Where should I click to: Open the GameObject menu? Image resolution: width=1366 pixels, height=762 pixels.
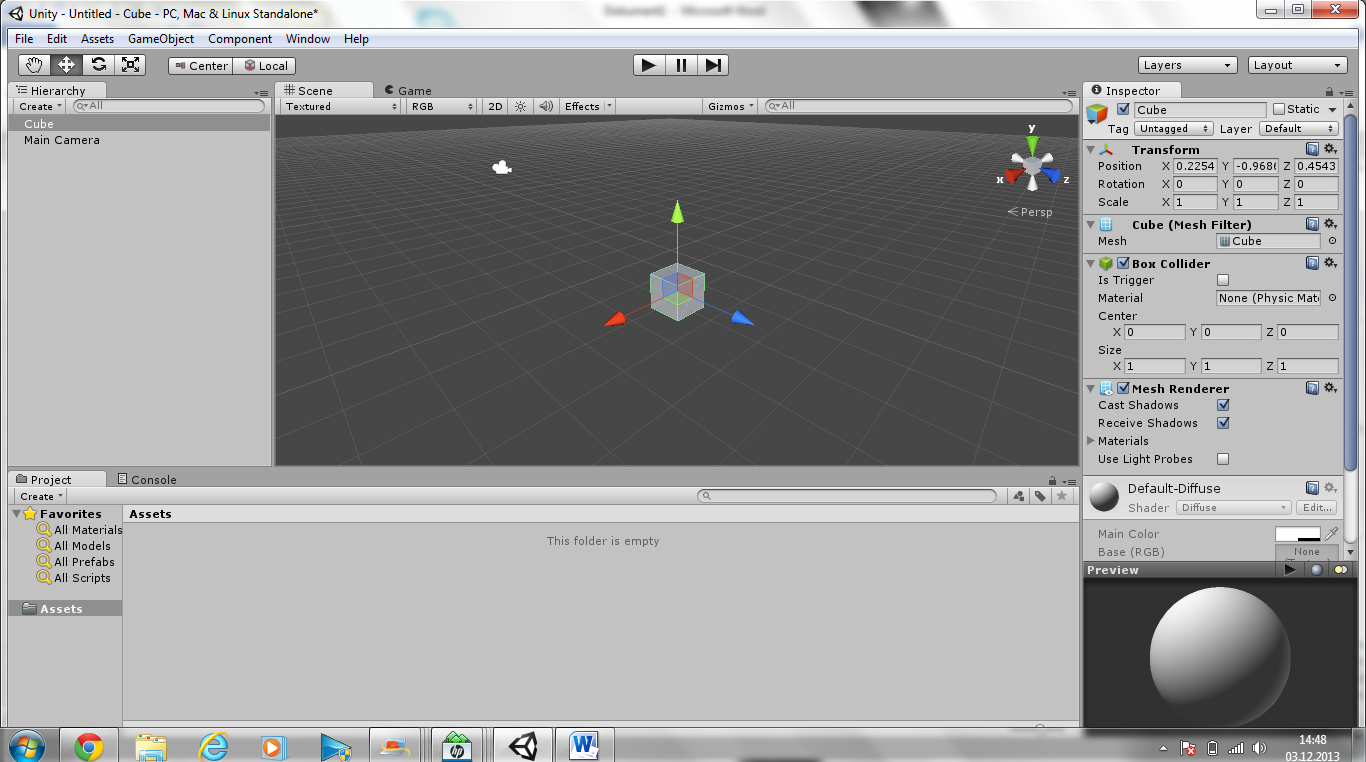pyautogui.click(x=161, y=39)
